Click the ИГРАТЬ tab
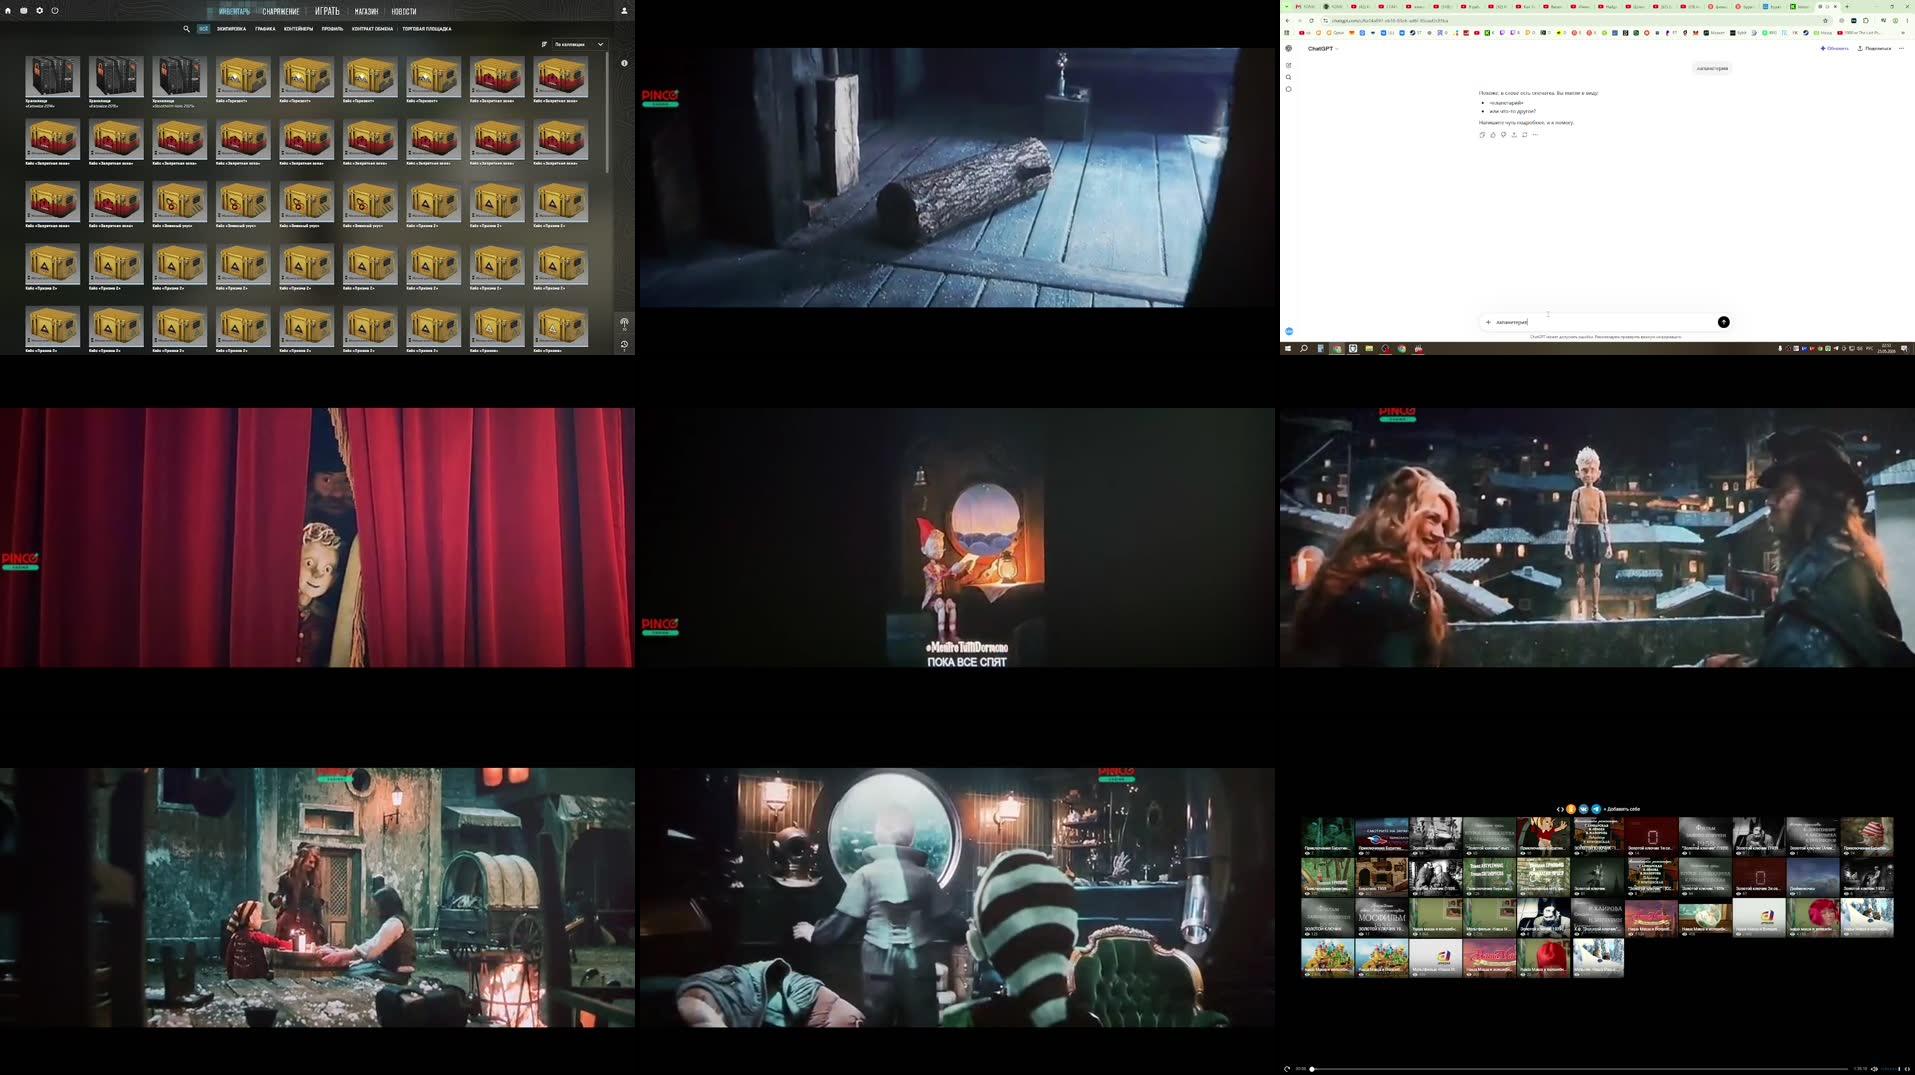The width and height of the screenshot is (1915, 1075). point(327,11)
